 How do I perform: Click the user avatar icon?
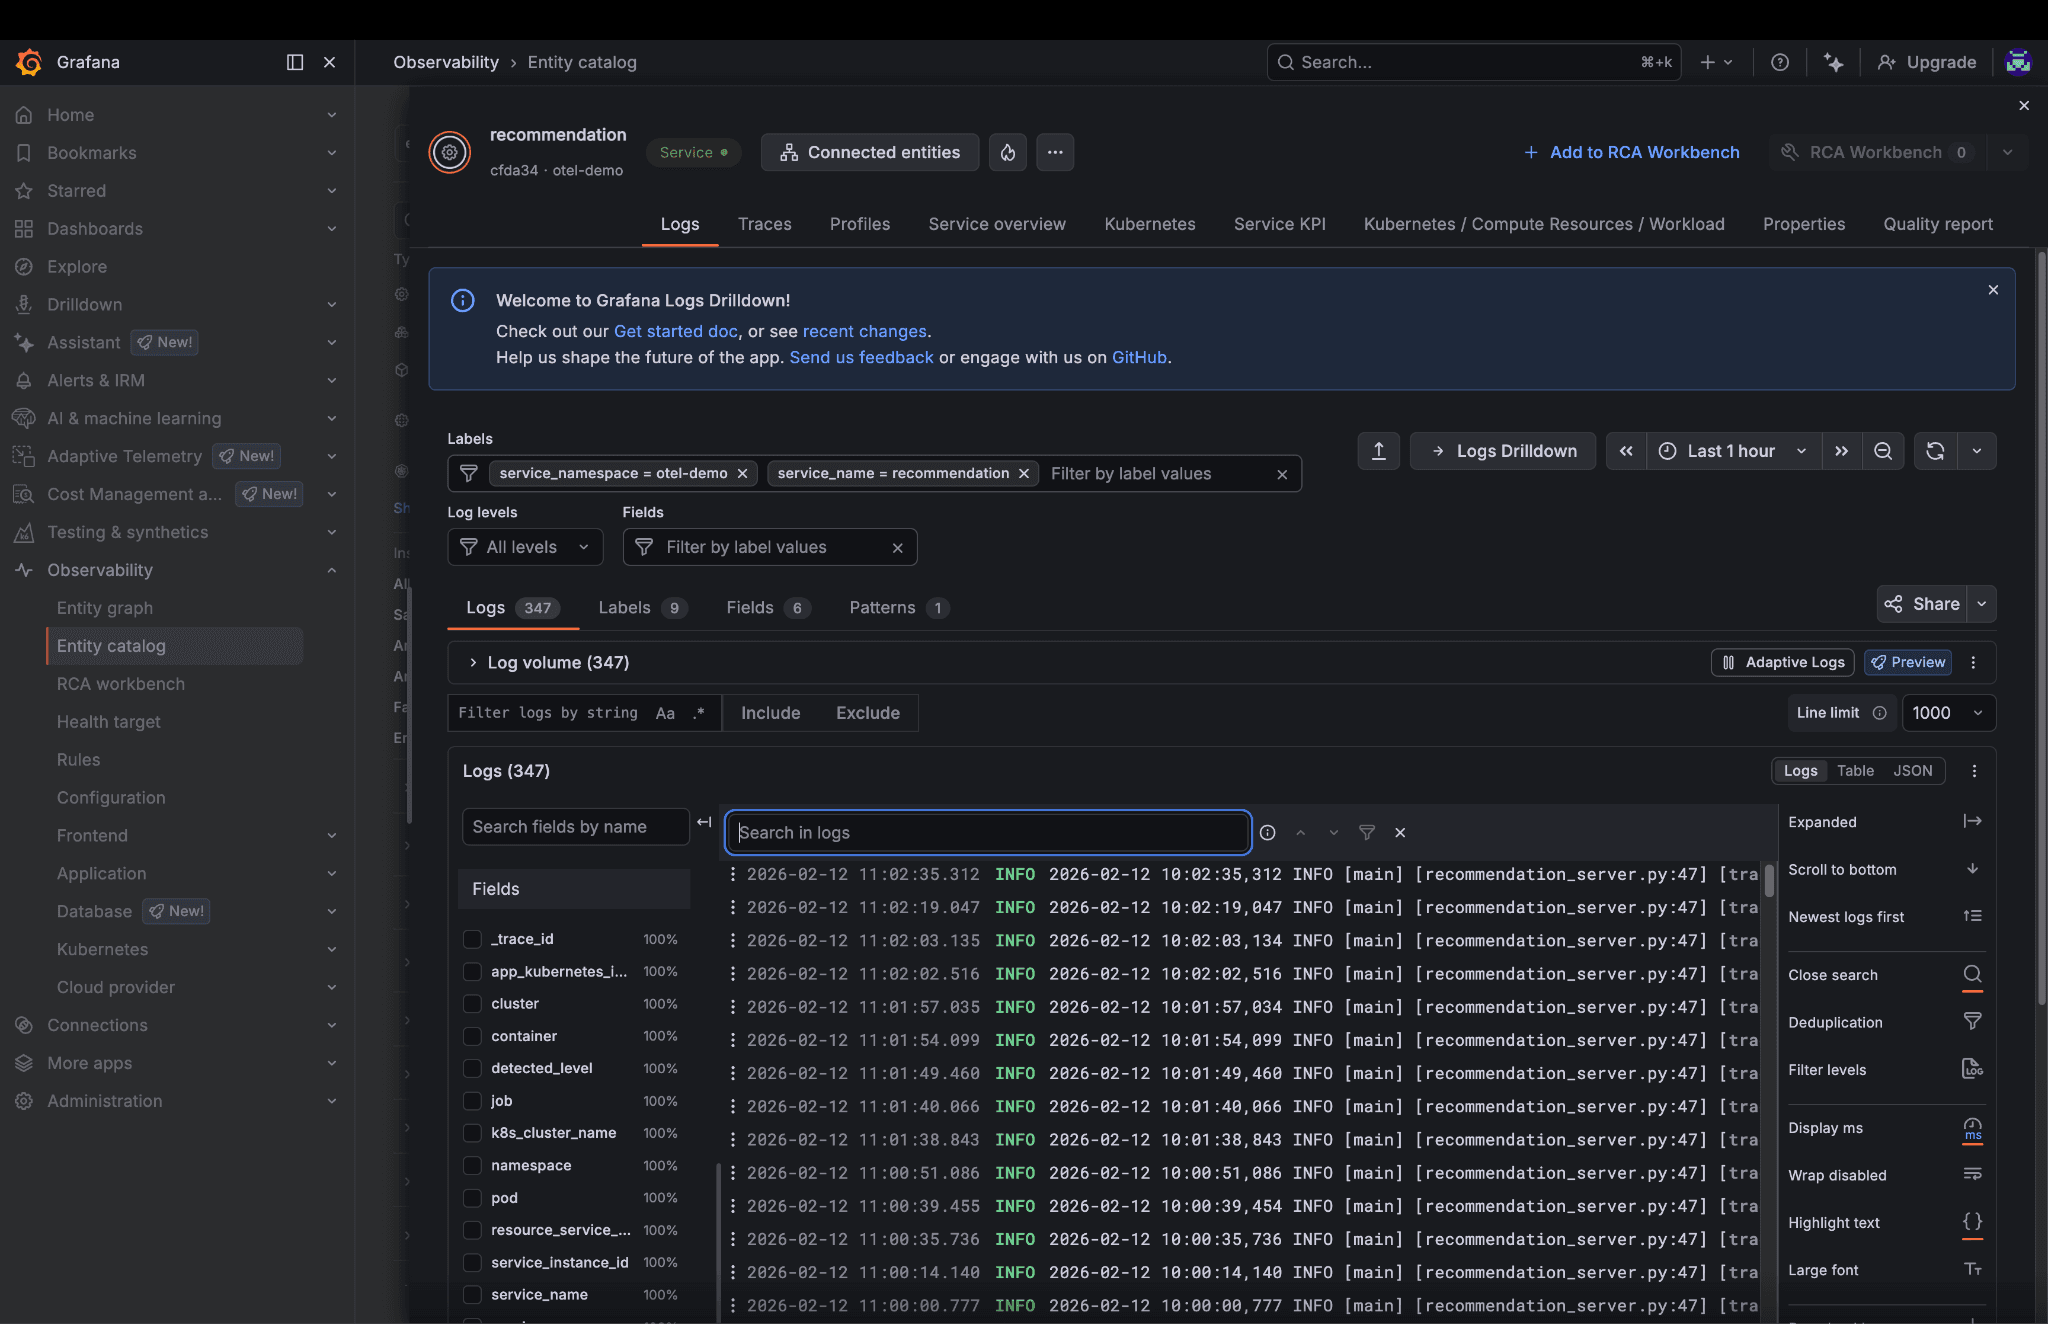pos(2018,62)
